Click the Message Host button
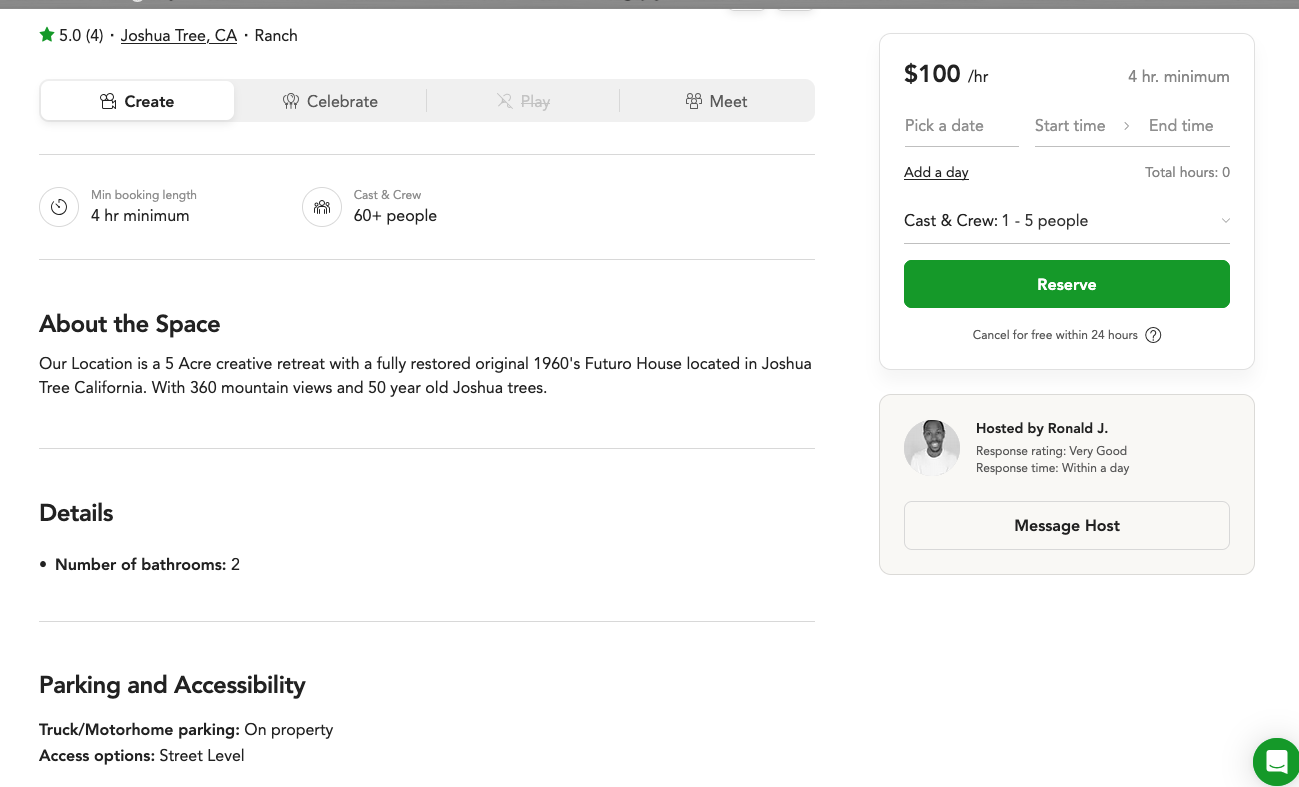The width and height of the screenshot is (1299, 787). [x=1066, y=526]
